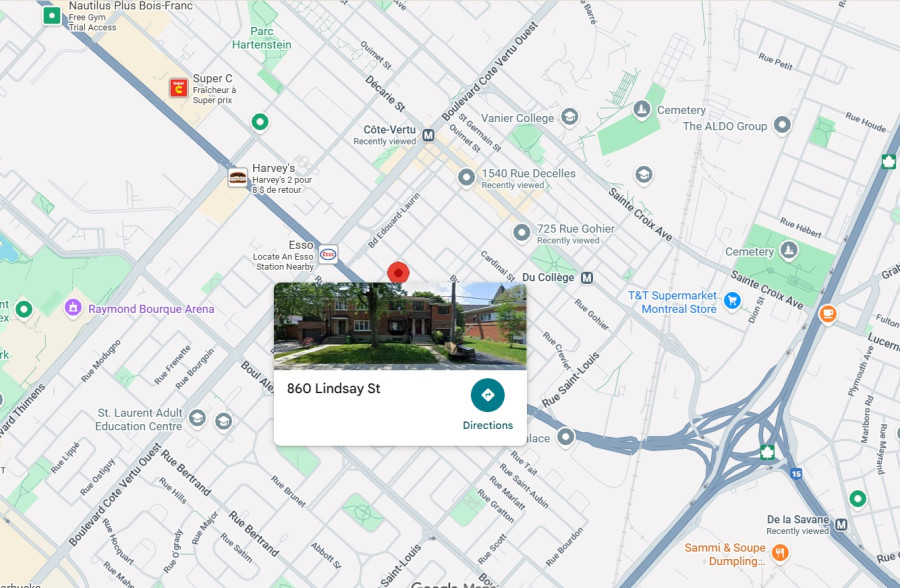Click the Du Collège metro station icon
900x588 pixels.
587,278
